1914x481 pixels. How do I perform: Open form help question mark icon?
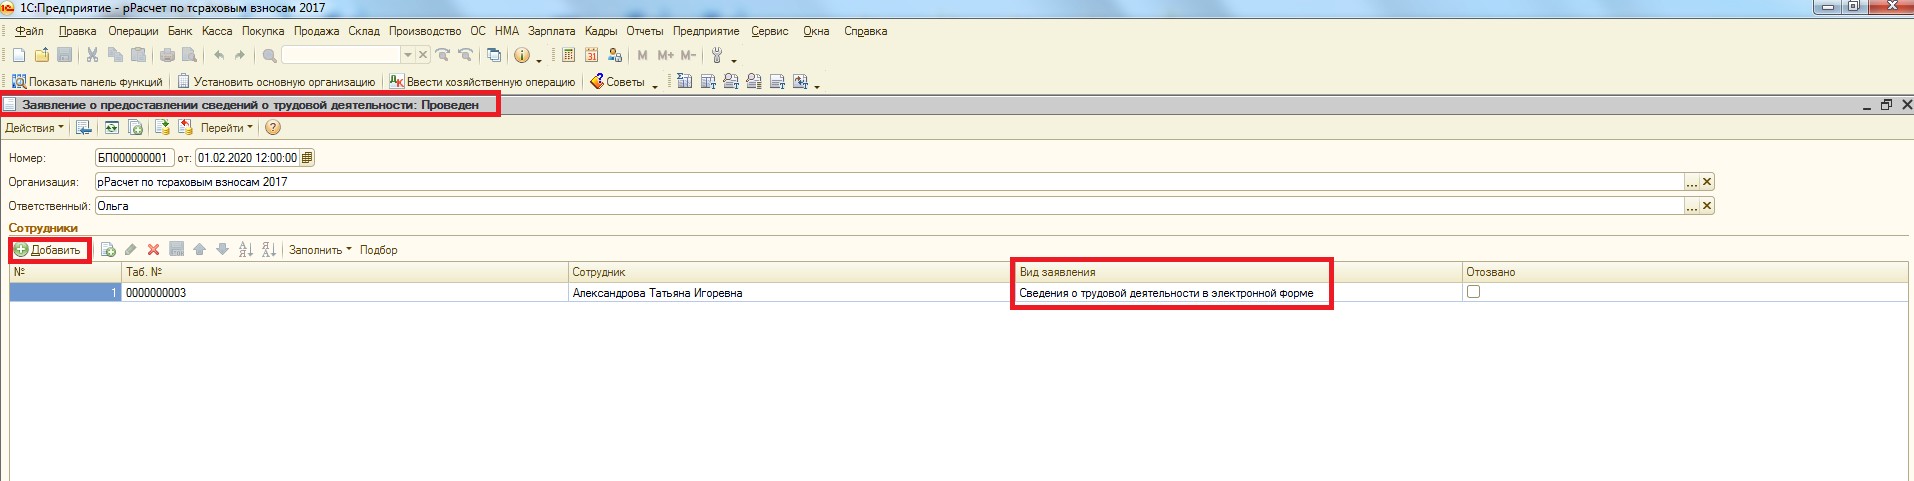(x=273, y=128)
